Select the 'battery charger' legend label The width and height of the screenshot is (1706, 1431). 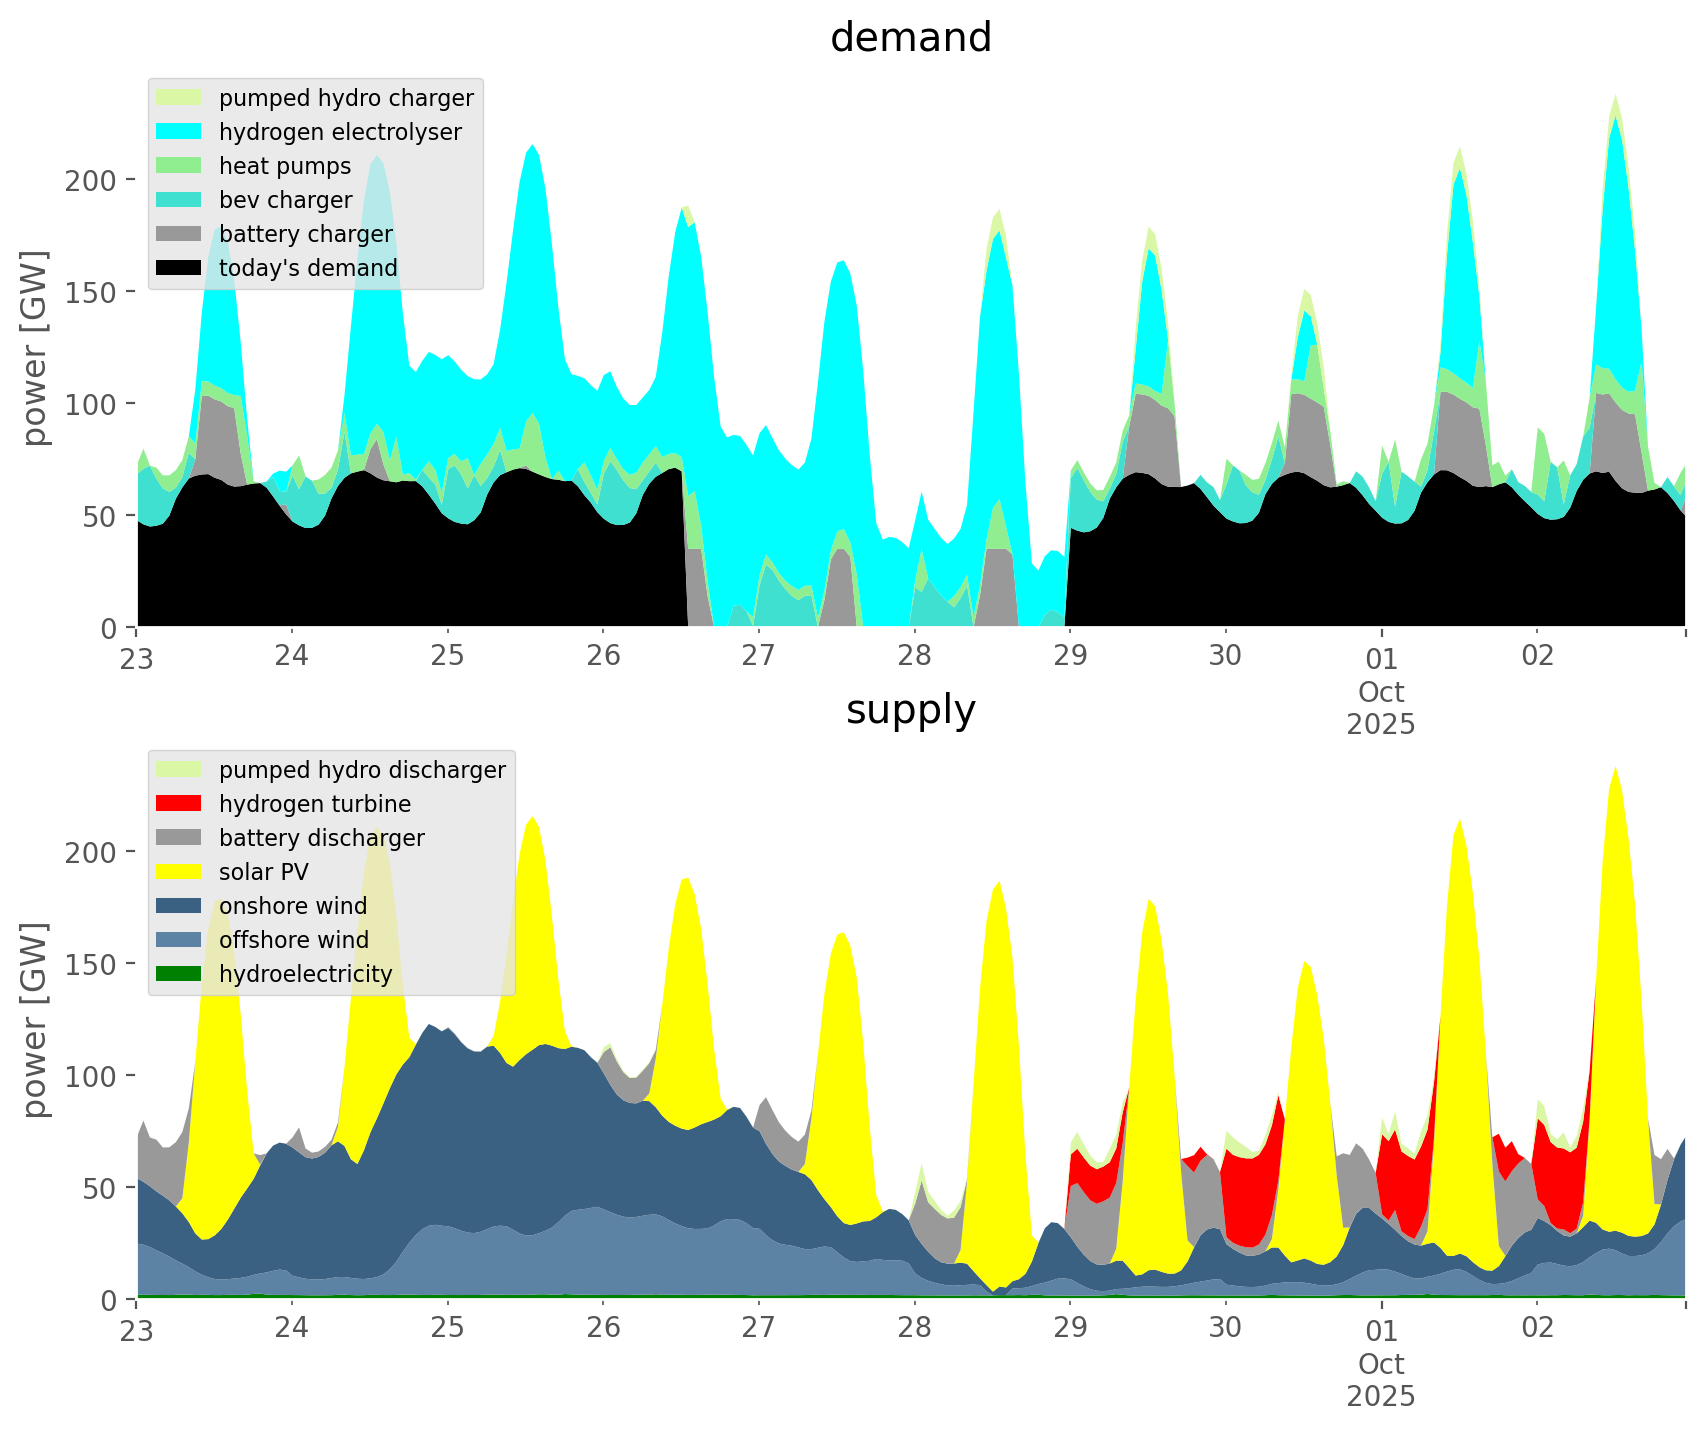coord(305,234)
